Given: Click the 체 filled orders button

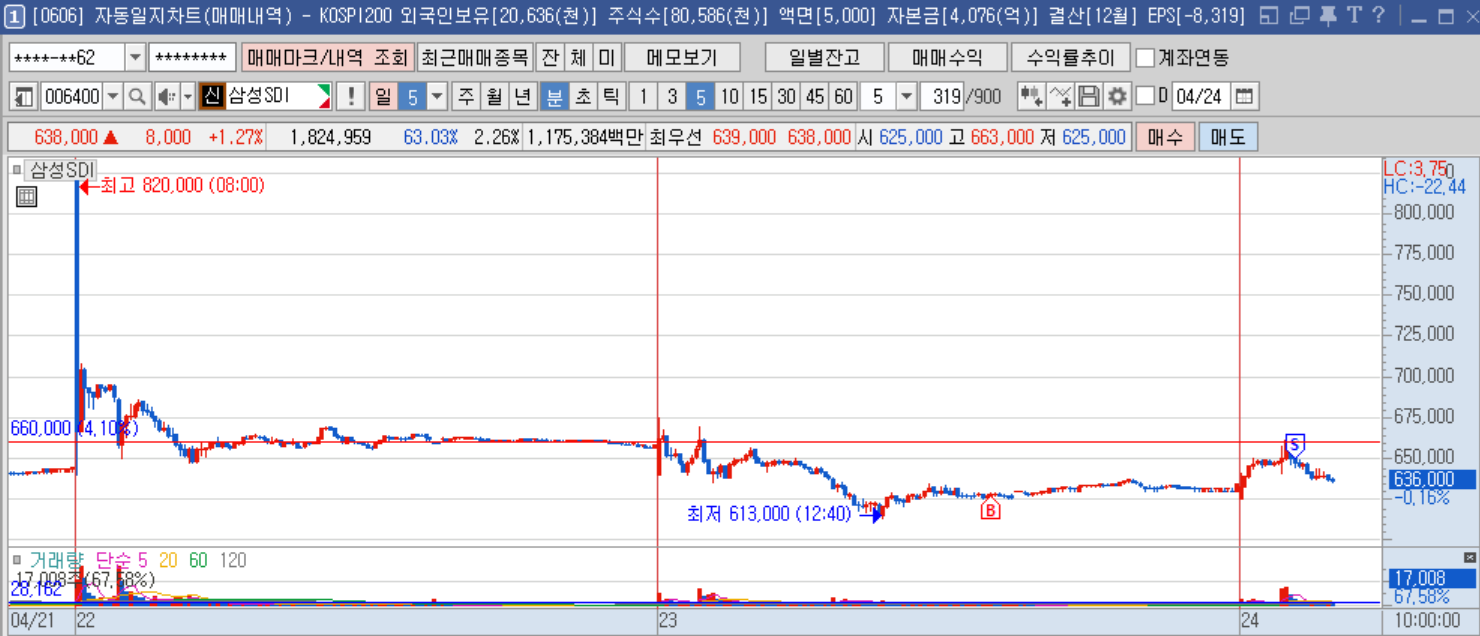Looking at the screenshot, I should [x=578, y=58].
